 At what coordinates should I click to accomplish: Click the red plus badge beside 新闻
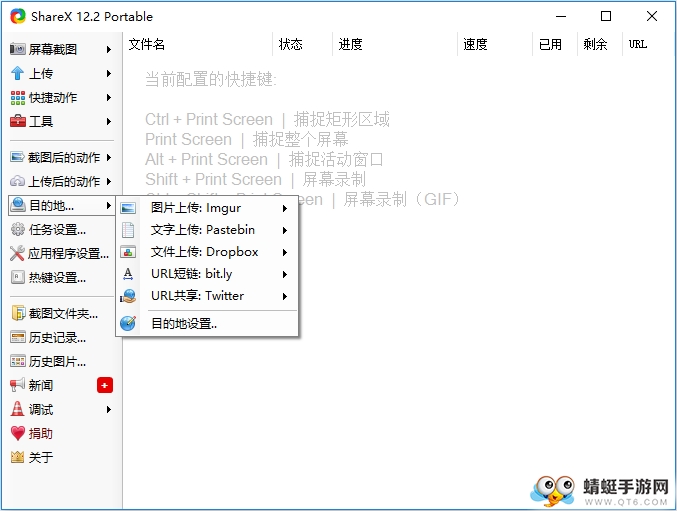point(105,385)
